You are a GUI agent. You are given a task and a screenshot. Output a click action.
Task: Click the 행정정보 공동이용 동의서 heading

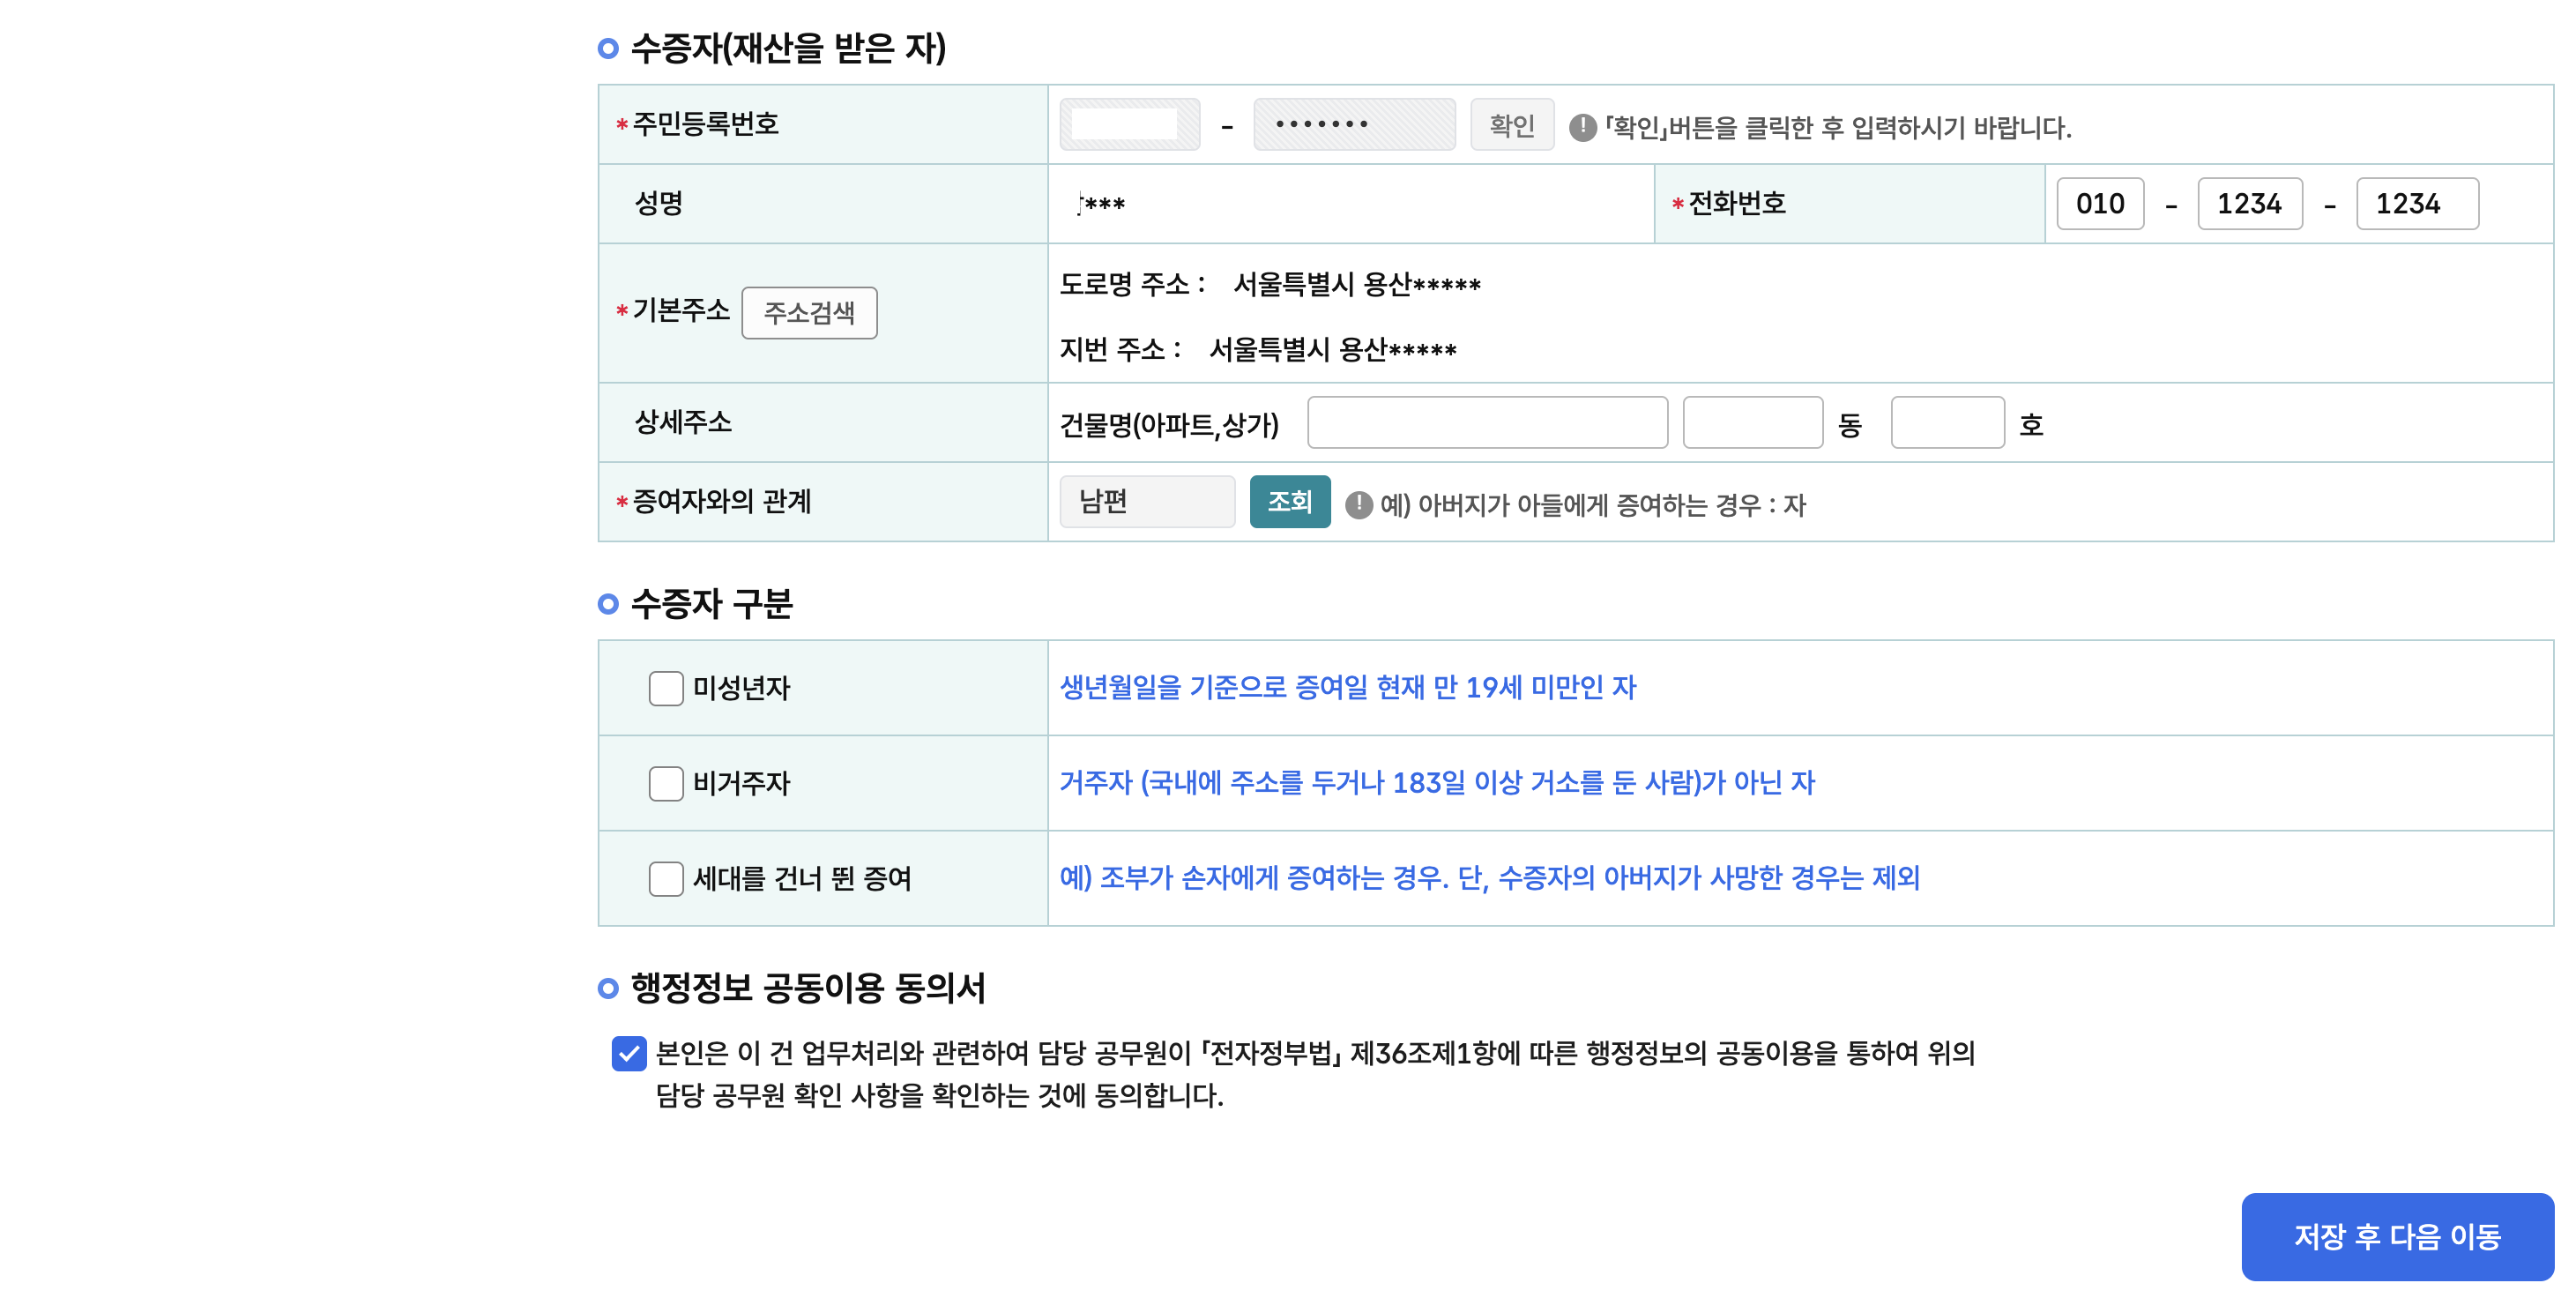(x=808, y=988)
